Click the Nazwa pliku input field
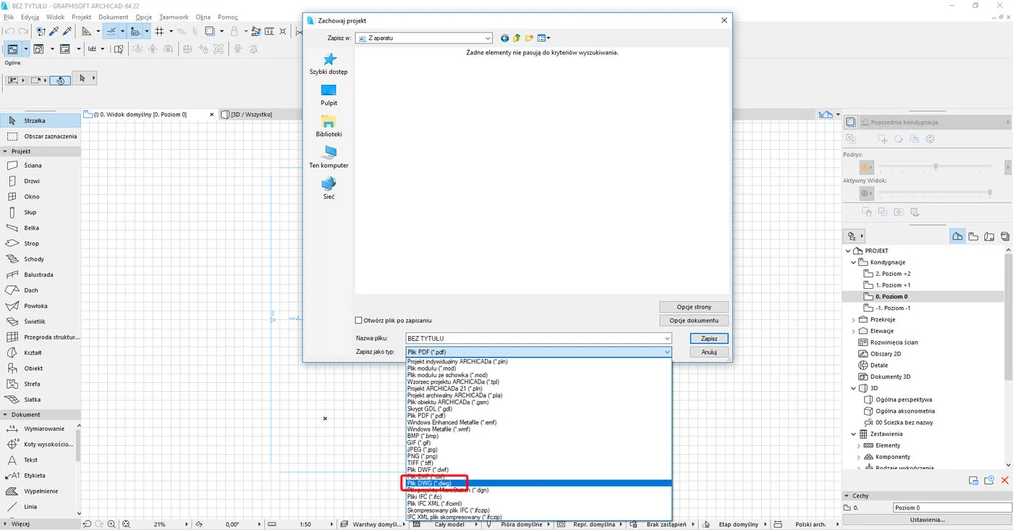This screenshot has height=530, width=1013. 534,338
